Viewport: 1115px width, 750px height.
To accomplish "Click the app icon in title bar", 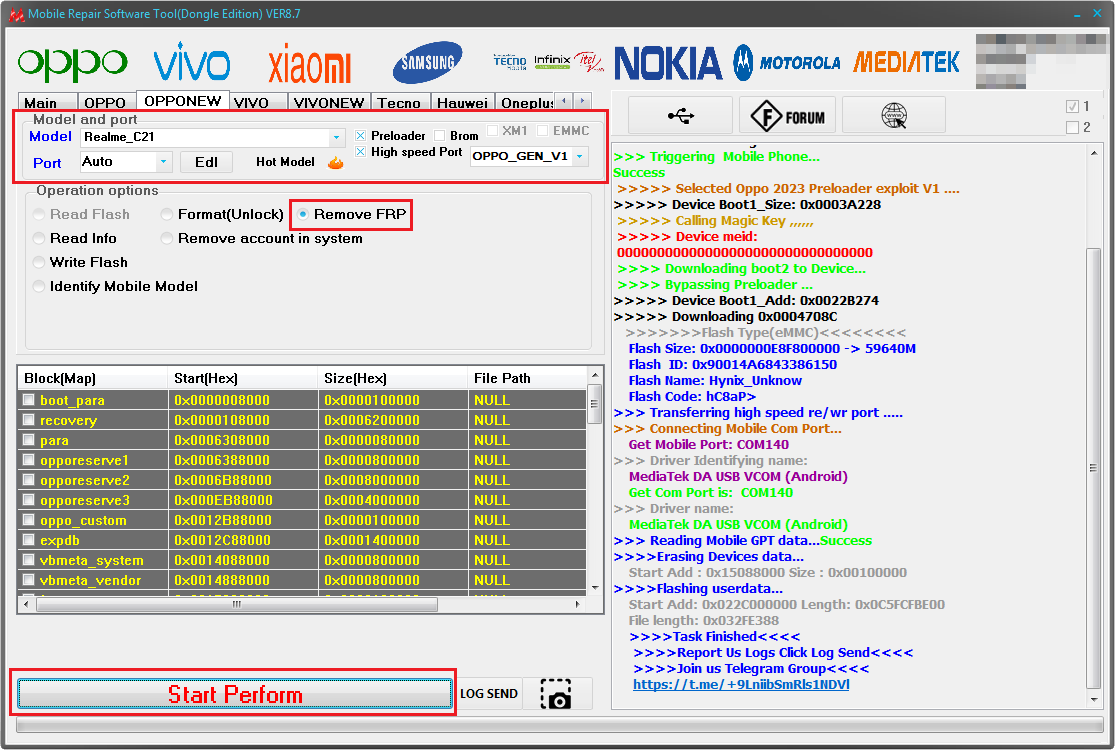I will click(16, 14).
